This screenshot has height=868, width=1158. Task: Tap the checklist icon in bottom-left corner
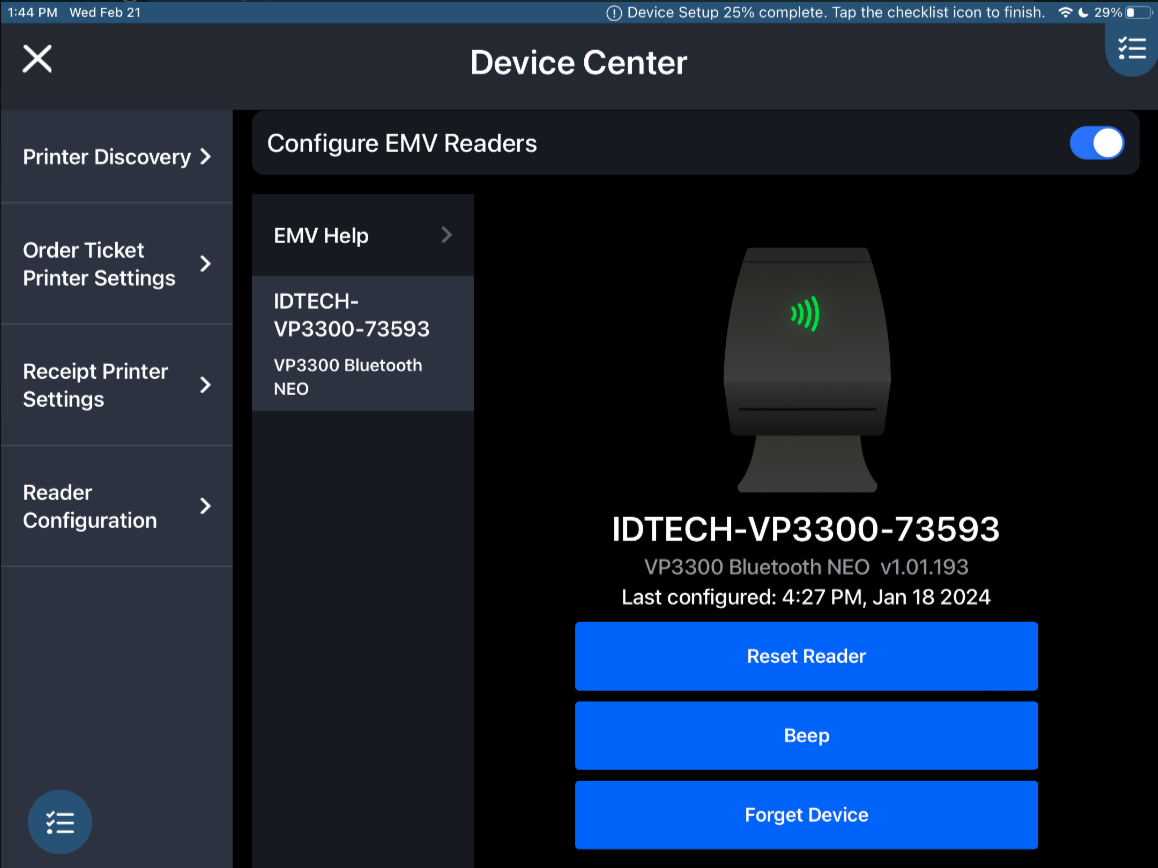(x=60, y=822)
